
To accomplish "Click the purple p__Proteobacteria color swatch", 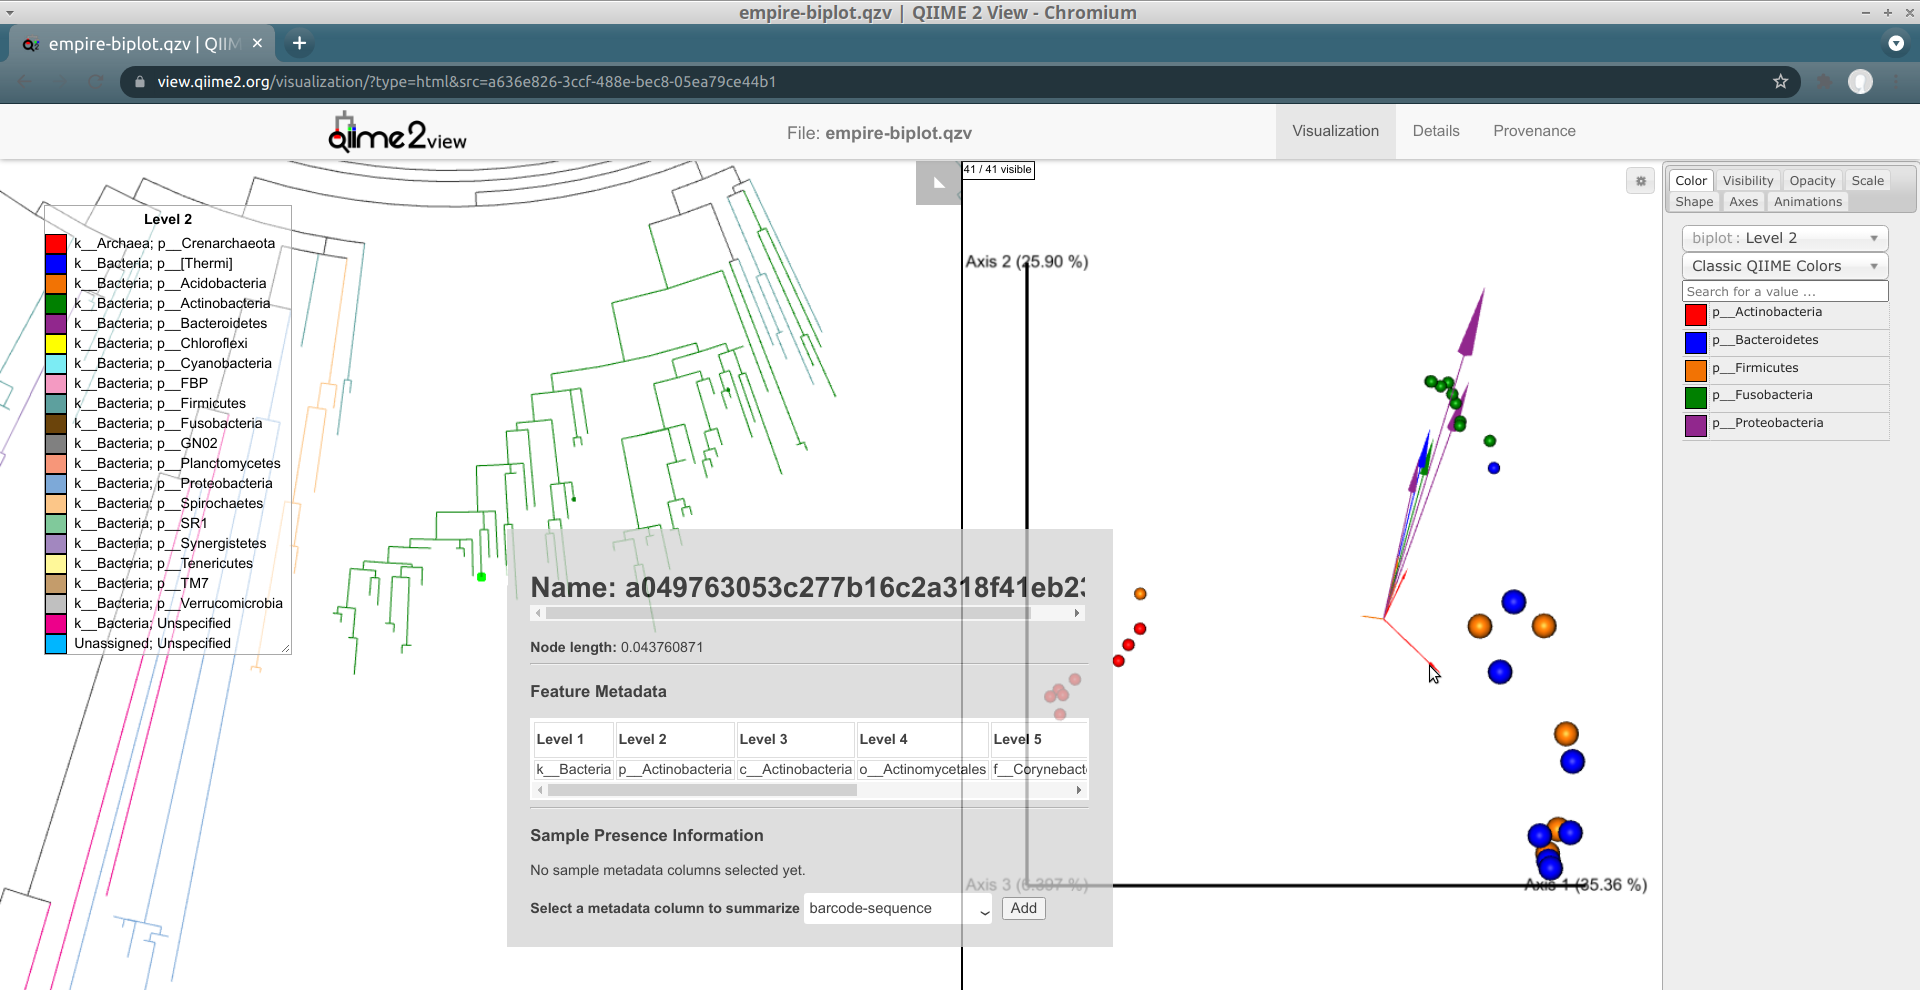I will (x=1695, y=425).
